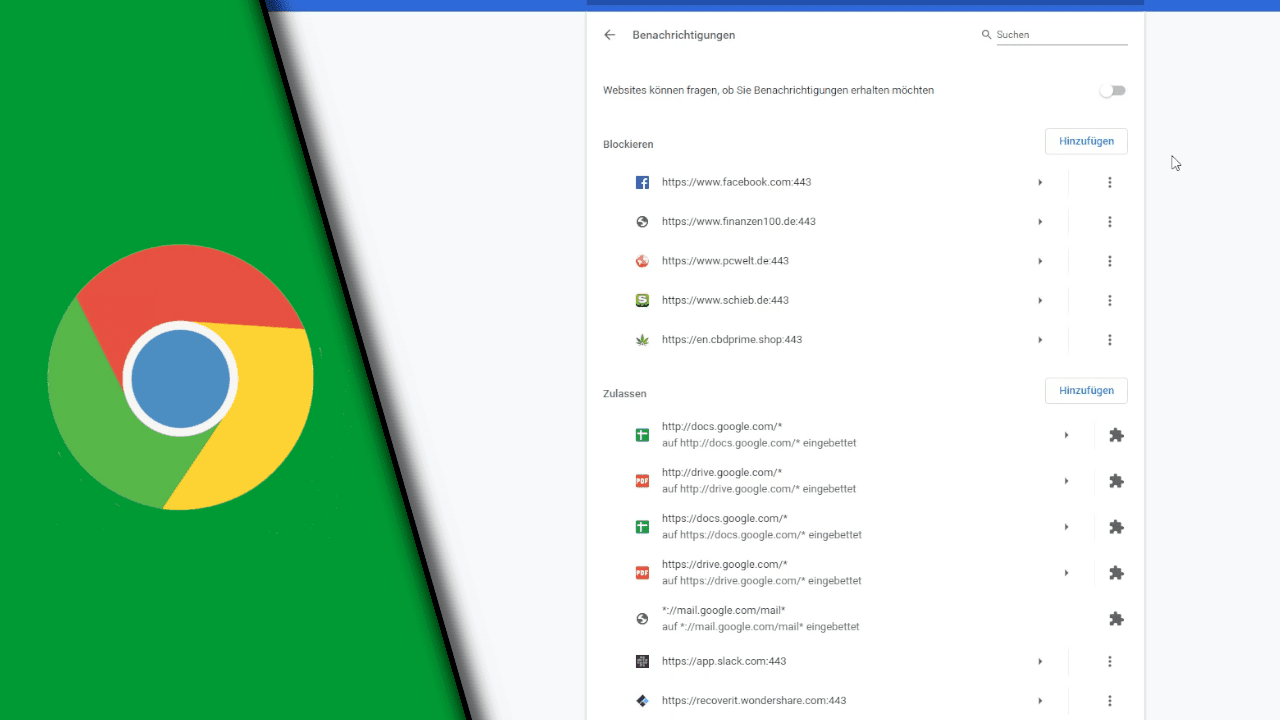Click the app.slack.com site icon
This screenshot has width=1280, height=720.
coord(642,662)
